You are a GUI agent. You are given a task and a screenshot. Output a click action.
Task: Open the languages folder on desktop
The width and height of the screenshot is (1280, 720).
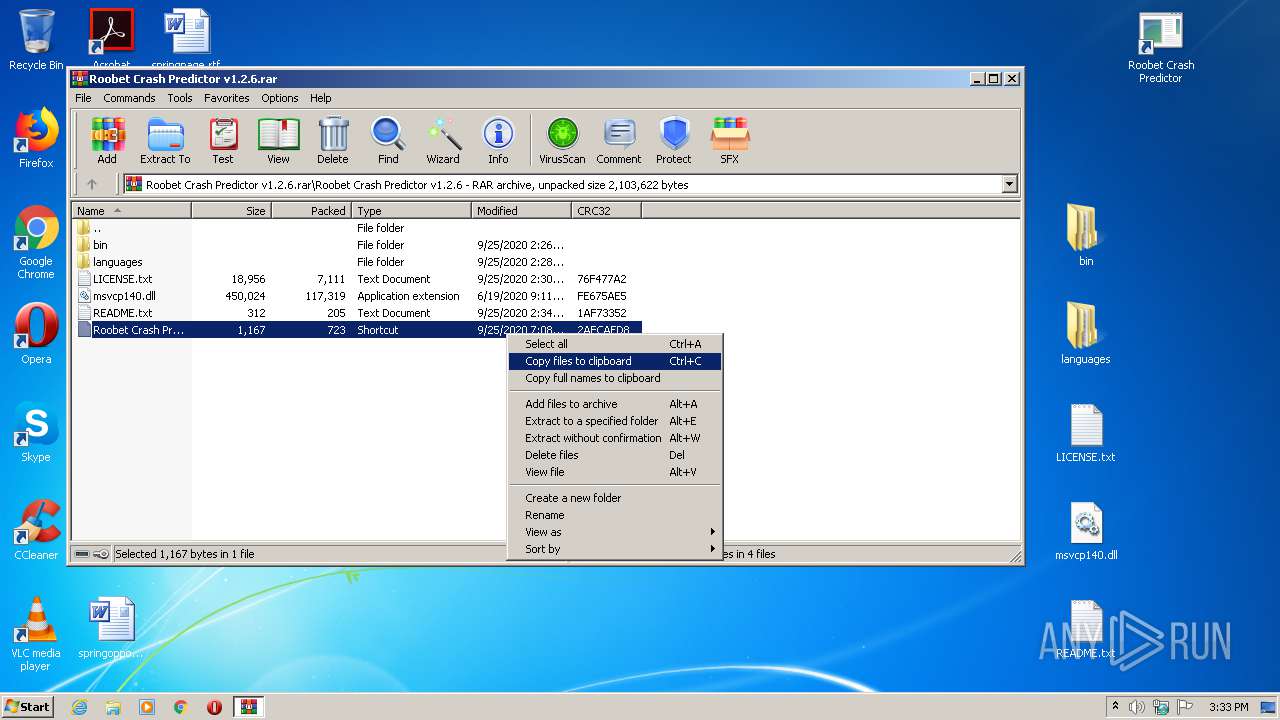[1086, 333]
